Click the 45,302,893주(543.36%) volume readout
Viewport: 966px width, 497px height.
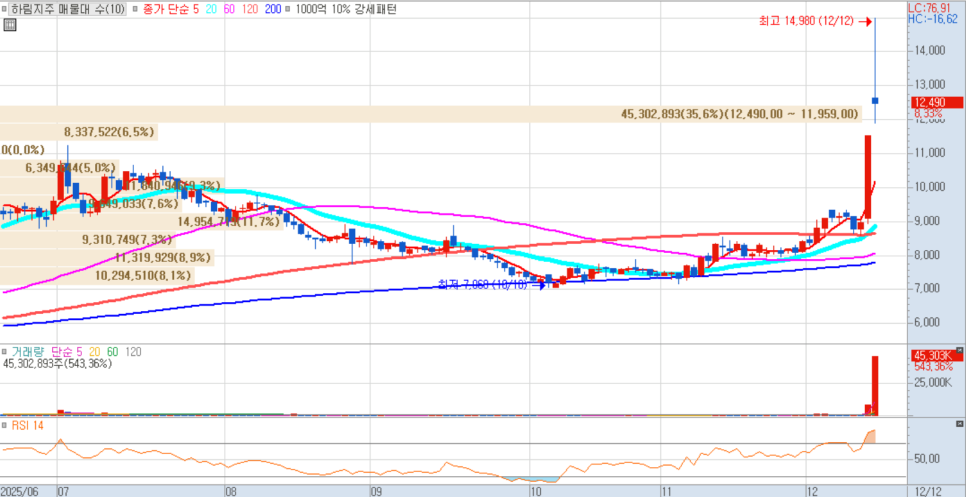[x=57, y=364]
